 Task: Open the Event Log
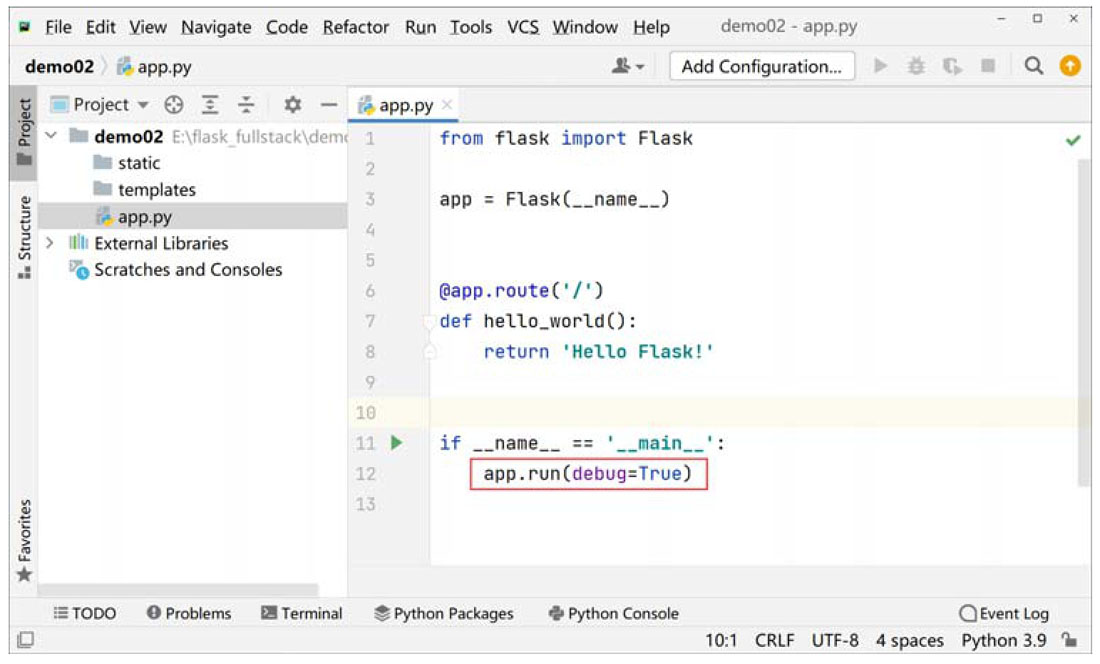click(1004, 613)
